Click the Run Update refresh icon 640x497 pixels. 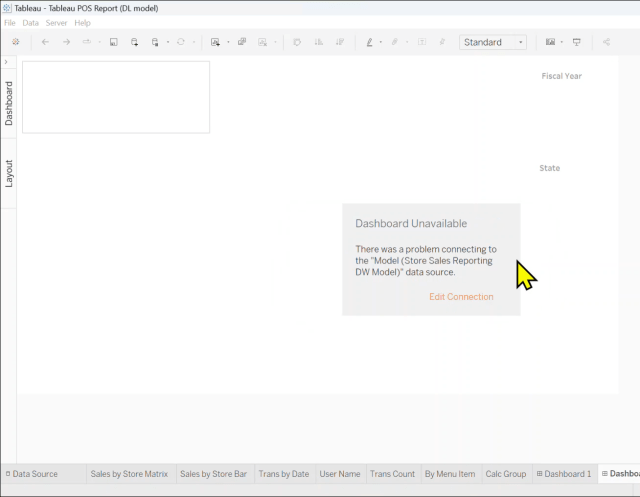pos(181,42)
